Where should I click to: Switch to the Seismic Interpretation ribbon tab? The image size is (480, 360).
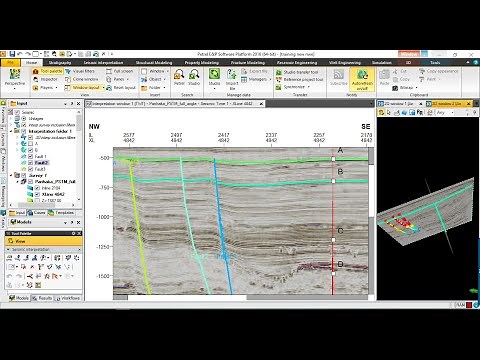[x=103, y=62]
